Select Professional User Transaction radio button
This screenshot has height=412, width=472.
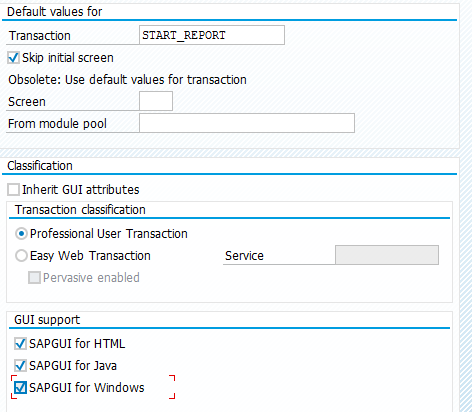click(21, 234)
